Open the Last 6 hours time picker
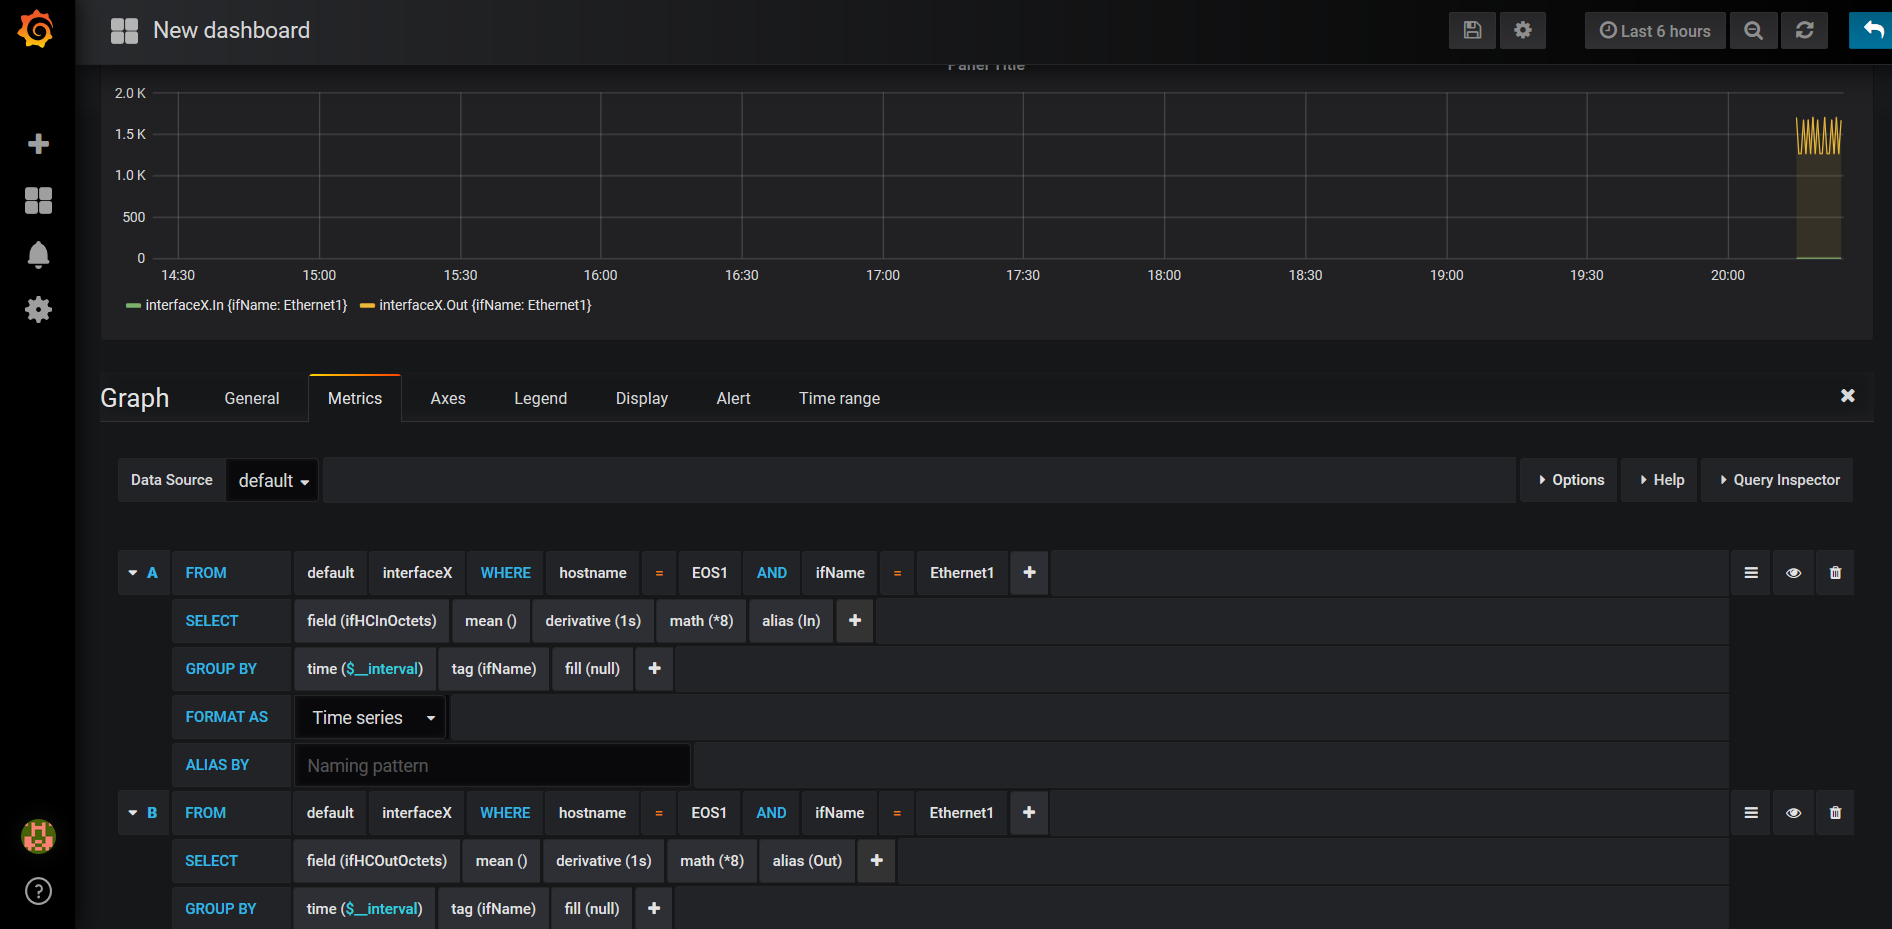1892x929 pixels. point(1654,30)
